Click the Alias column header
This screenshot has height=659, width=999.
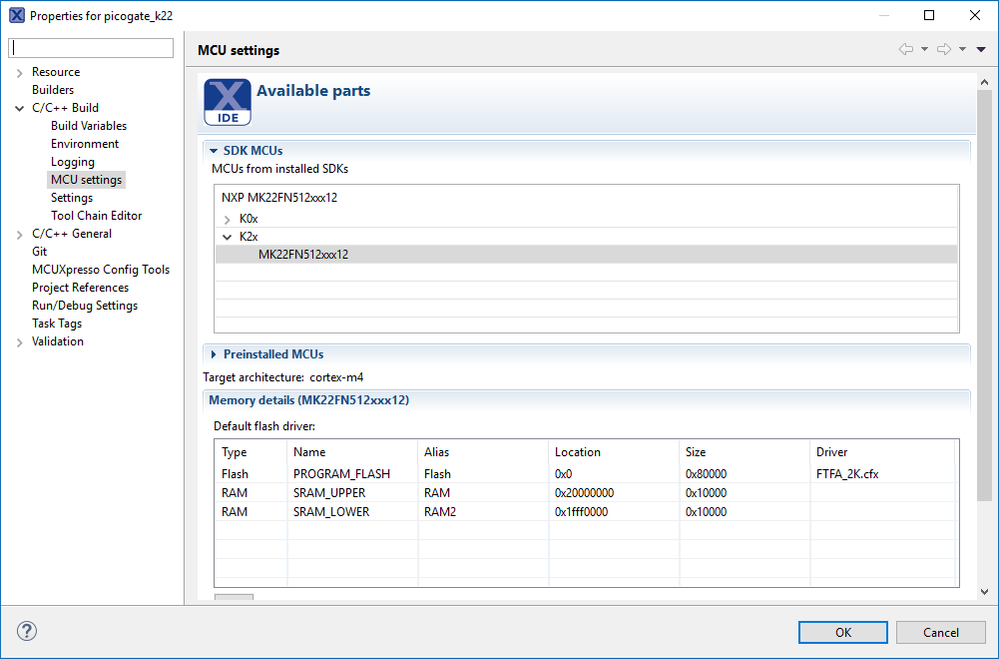pos(483,452)
